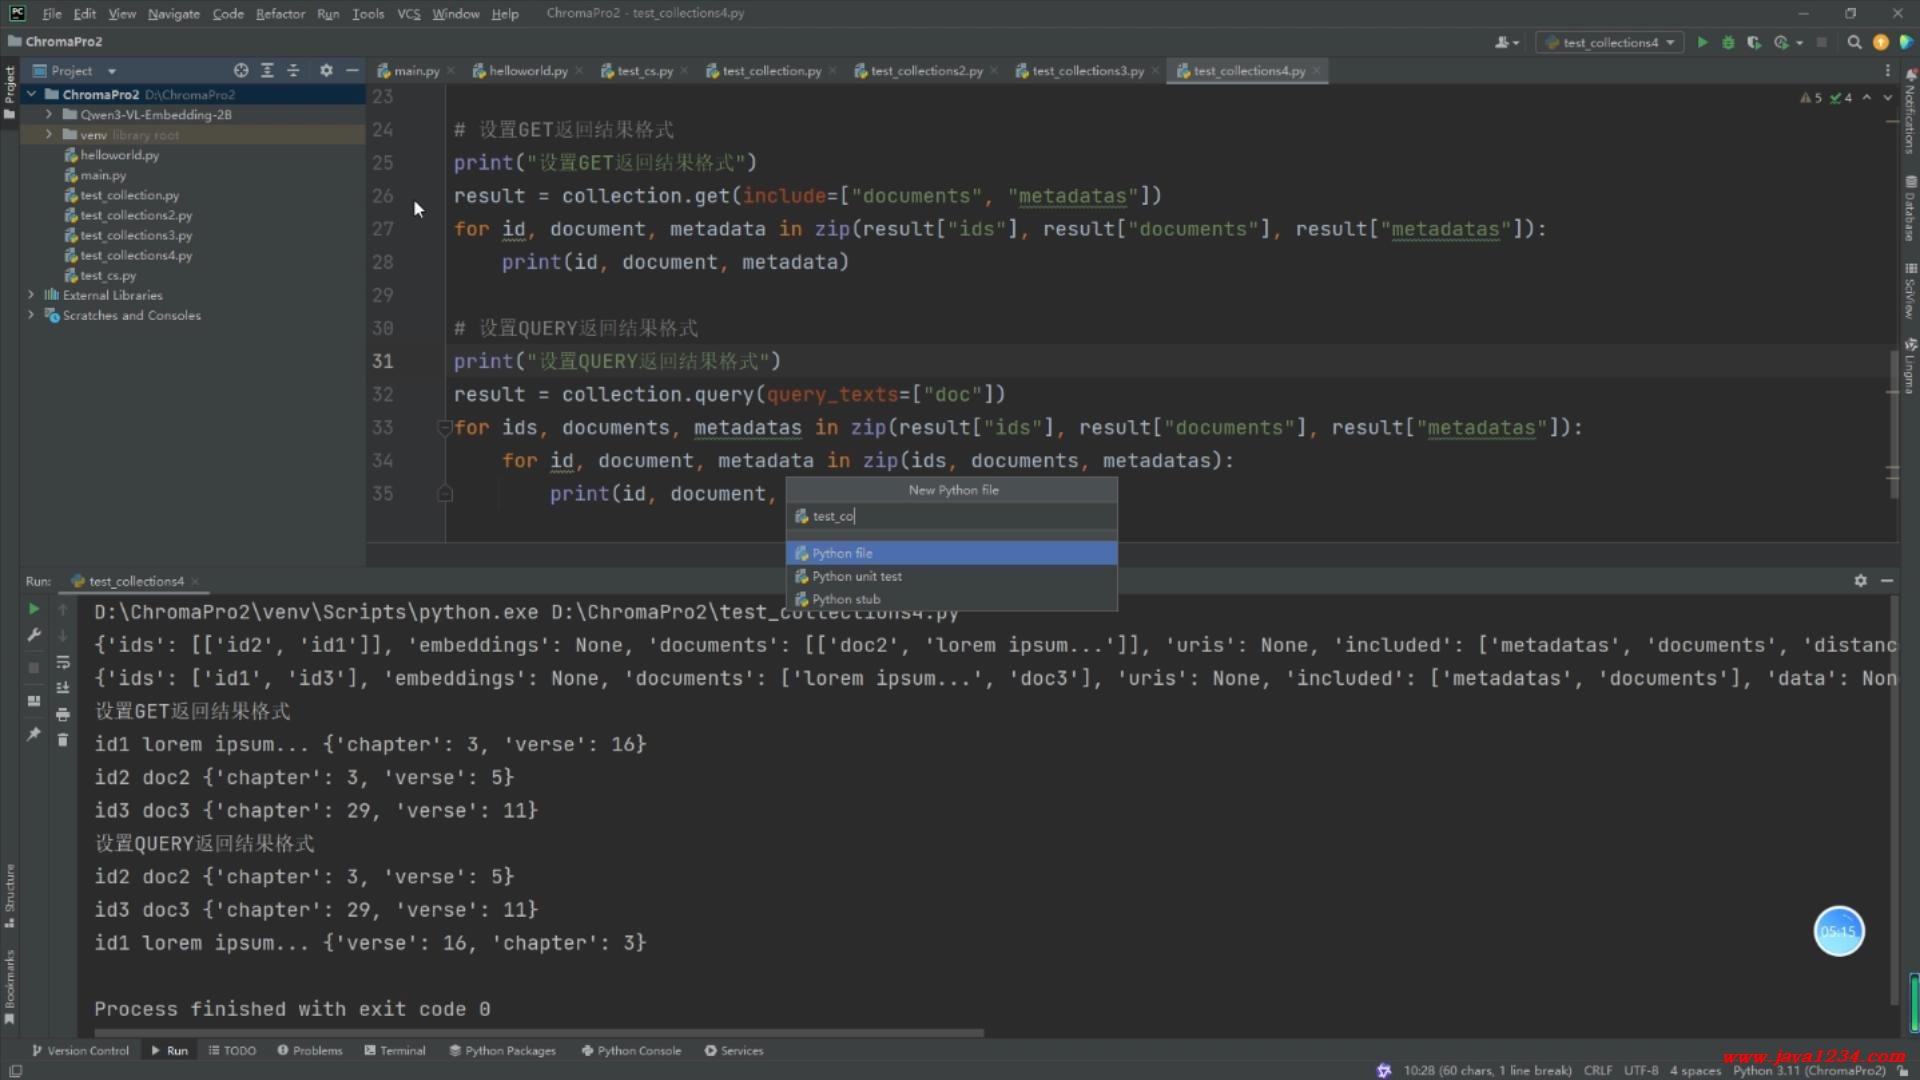
Task: Switch to the test_collections2.py editor tab
Action: [926, 71]
